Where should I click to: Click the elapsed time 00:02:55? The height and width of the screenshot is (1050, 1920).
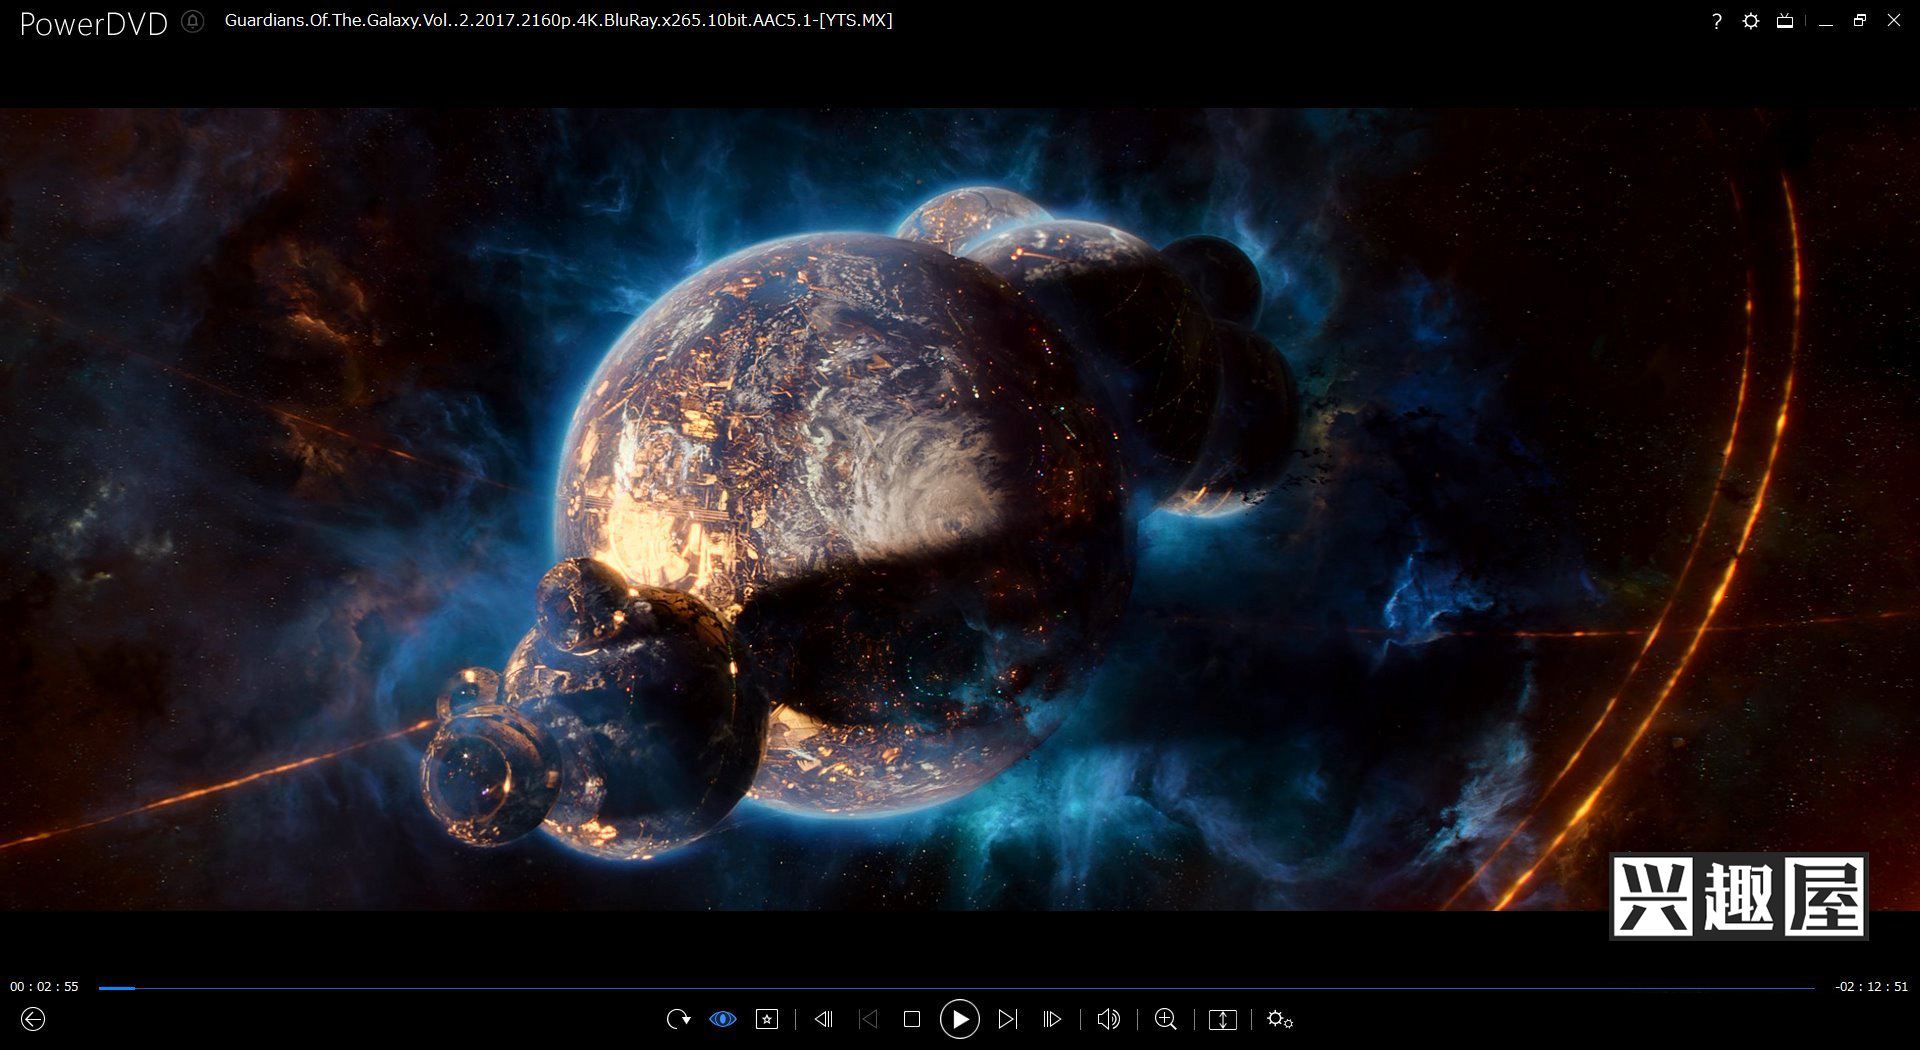point(44,987)
